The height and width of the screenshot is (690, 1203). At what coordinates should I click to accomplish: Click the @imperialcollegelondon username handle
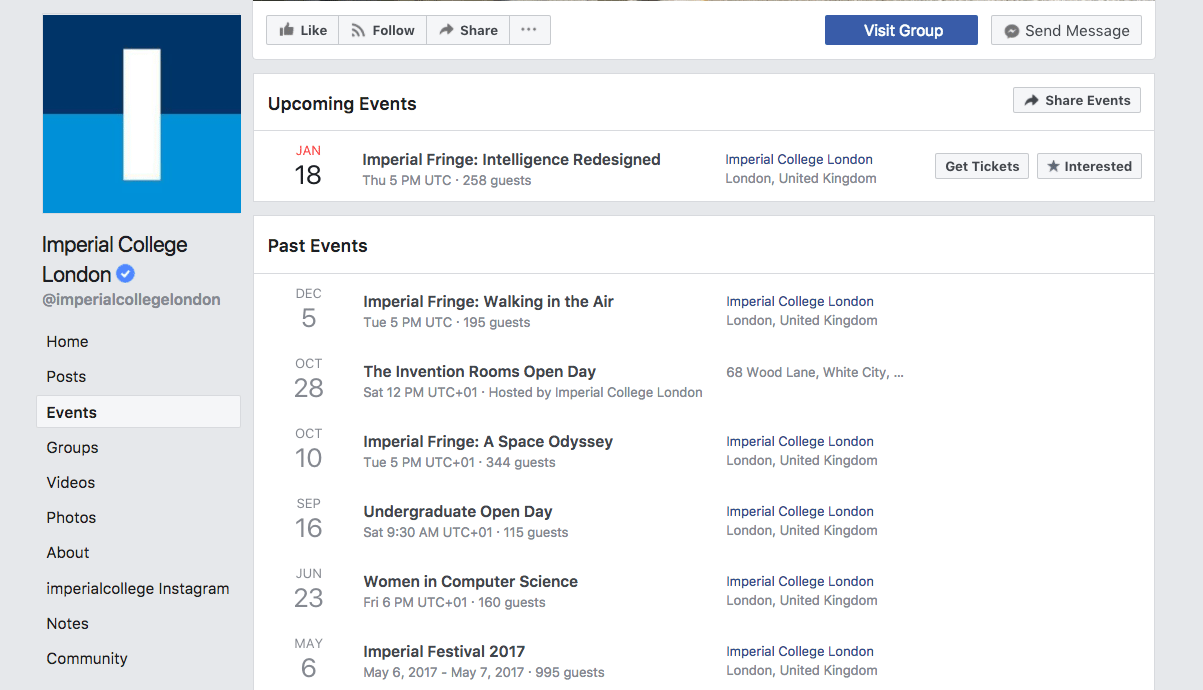(x=131, y=298)
